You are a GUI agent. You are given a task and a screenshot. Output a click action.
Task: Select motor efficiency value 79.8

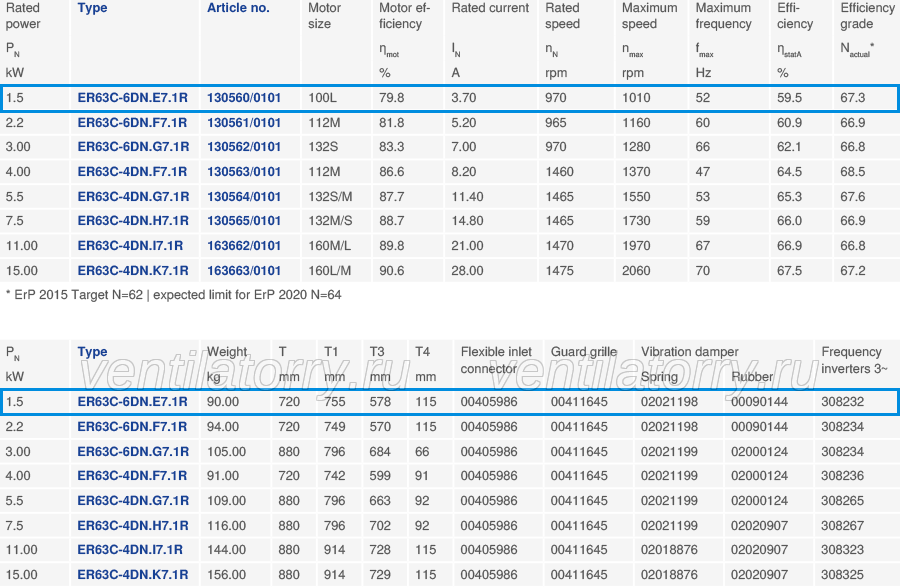391,98
